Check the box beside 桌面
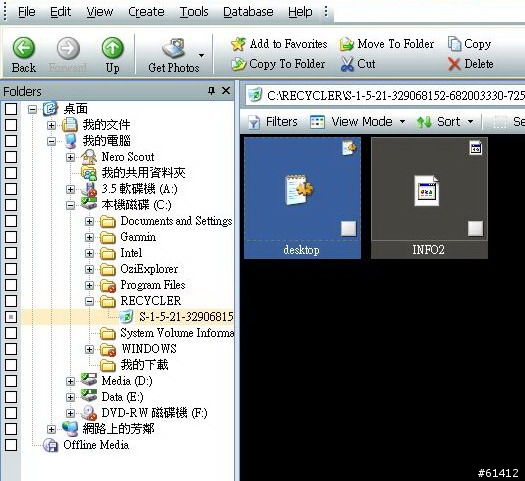Image resolution: width=525 pixels, height=481 pixels. pos(11,109)
